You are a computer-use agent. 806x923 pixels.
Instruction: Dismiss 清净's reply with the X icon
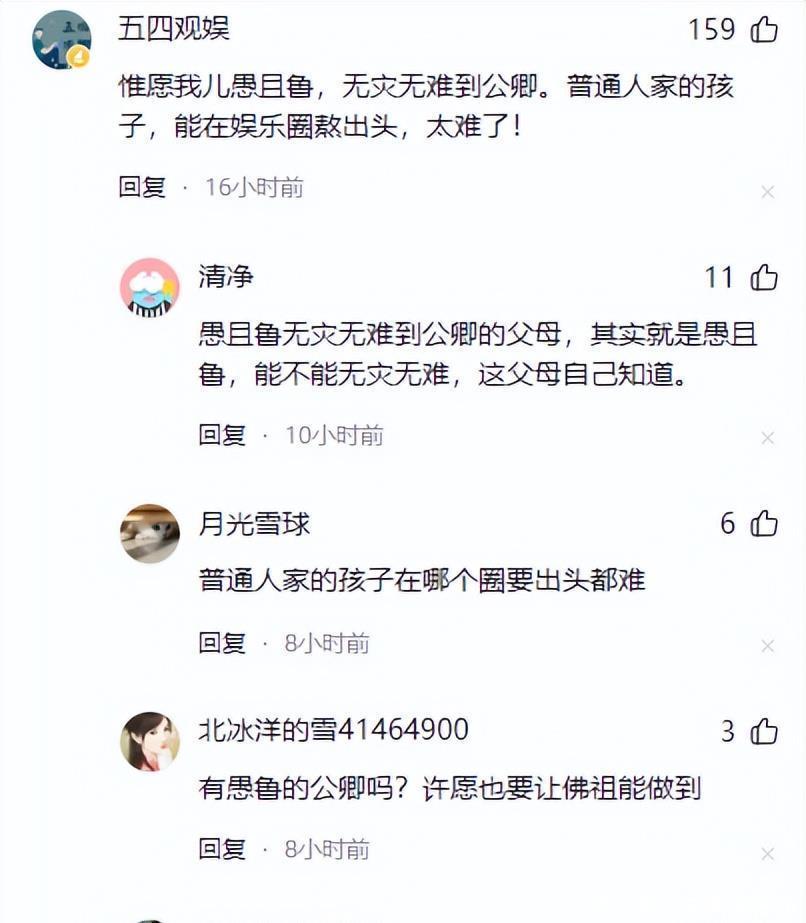tap(767, 438)
